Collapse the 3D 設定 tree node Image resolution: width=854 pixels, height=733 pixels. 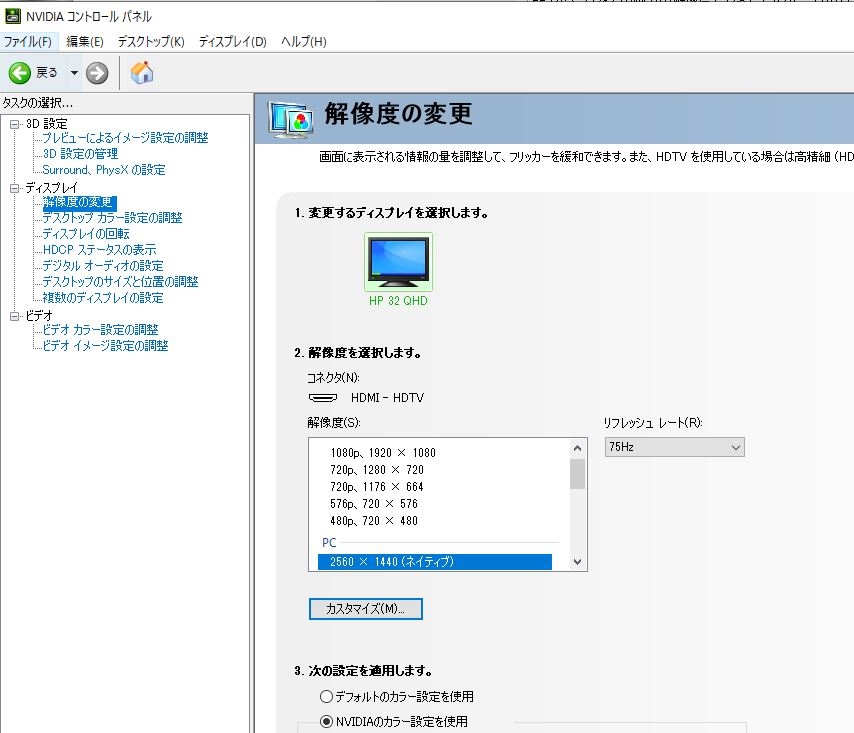point(15,124)
